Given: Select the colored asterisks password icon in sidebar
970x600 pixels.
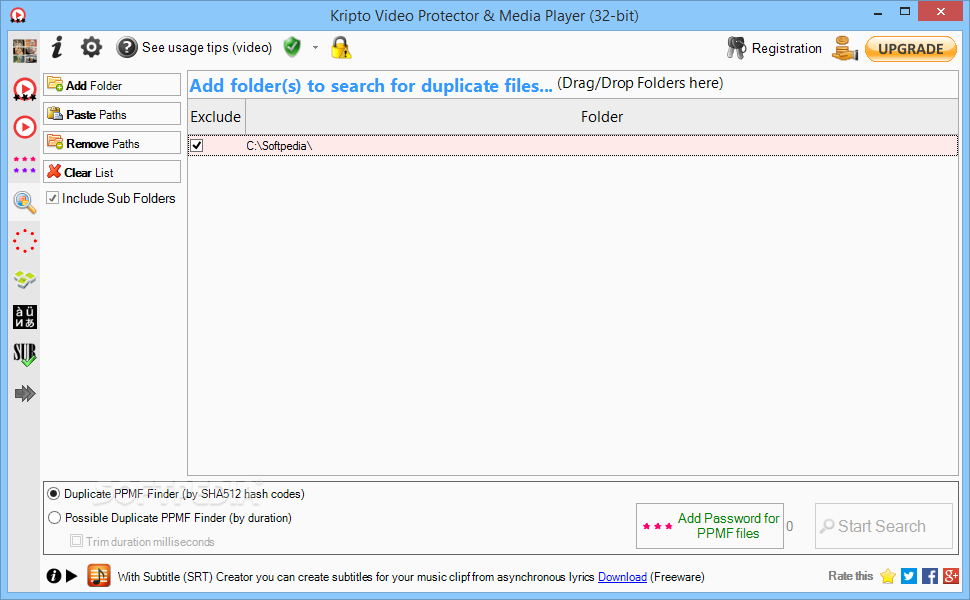Looking at the screenshot, I should click(x=25, y=165).
